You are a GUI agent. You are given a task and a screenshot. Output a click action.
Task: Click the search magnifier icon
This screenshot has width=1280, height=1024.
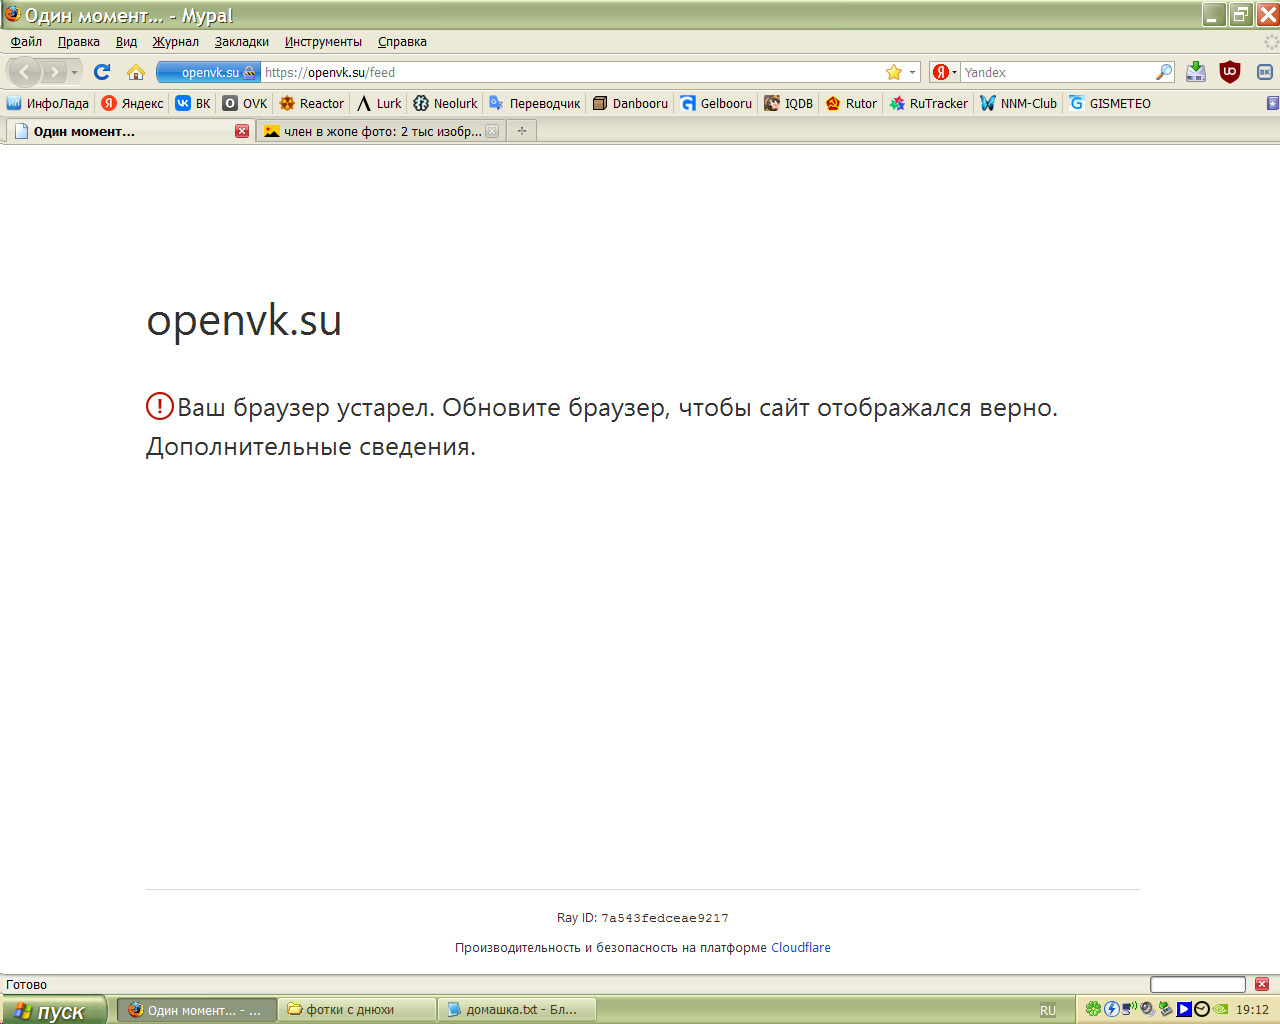coord(1163,72)
